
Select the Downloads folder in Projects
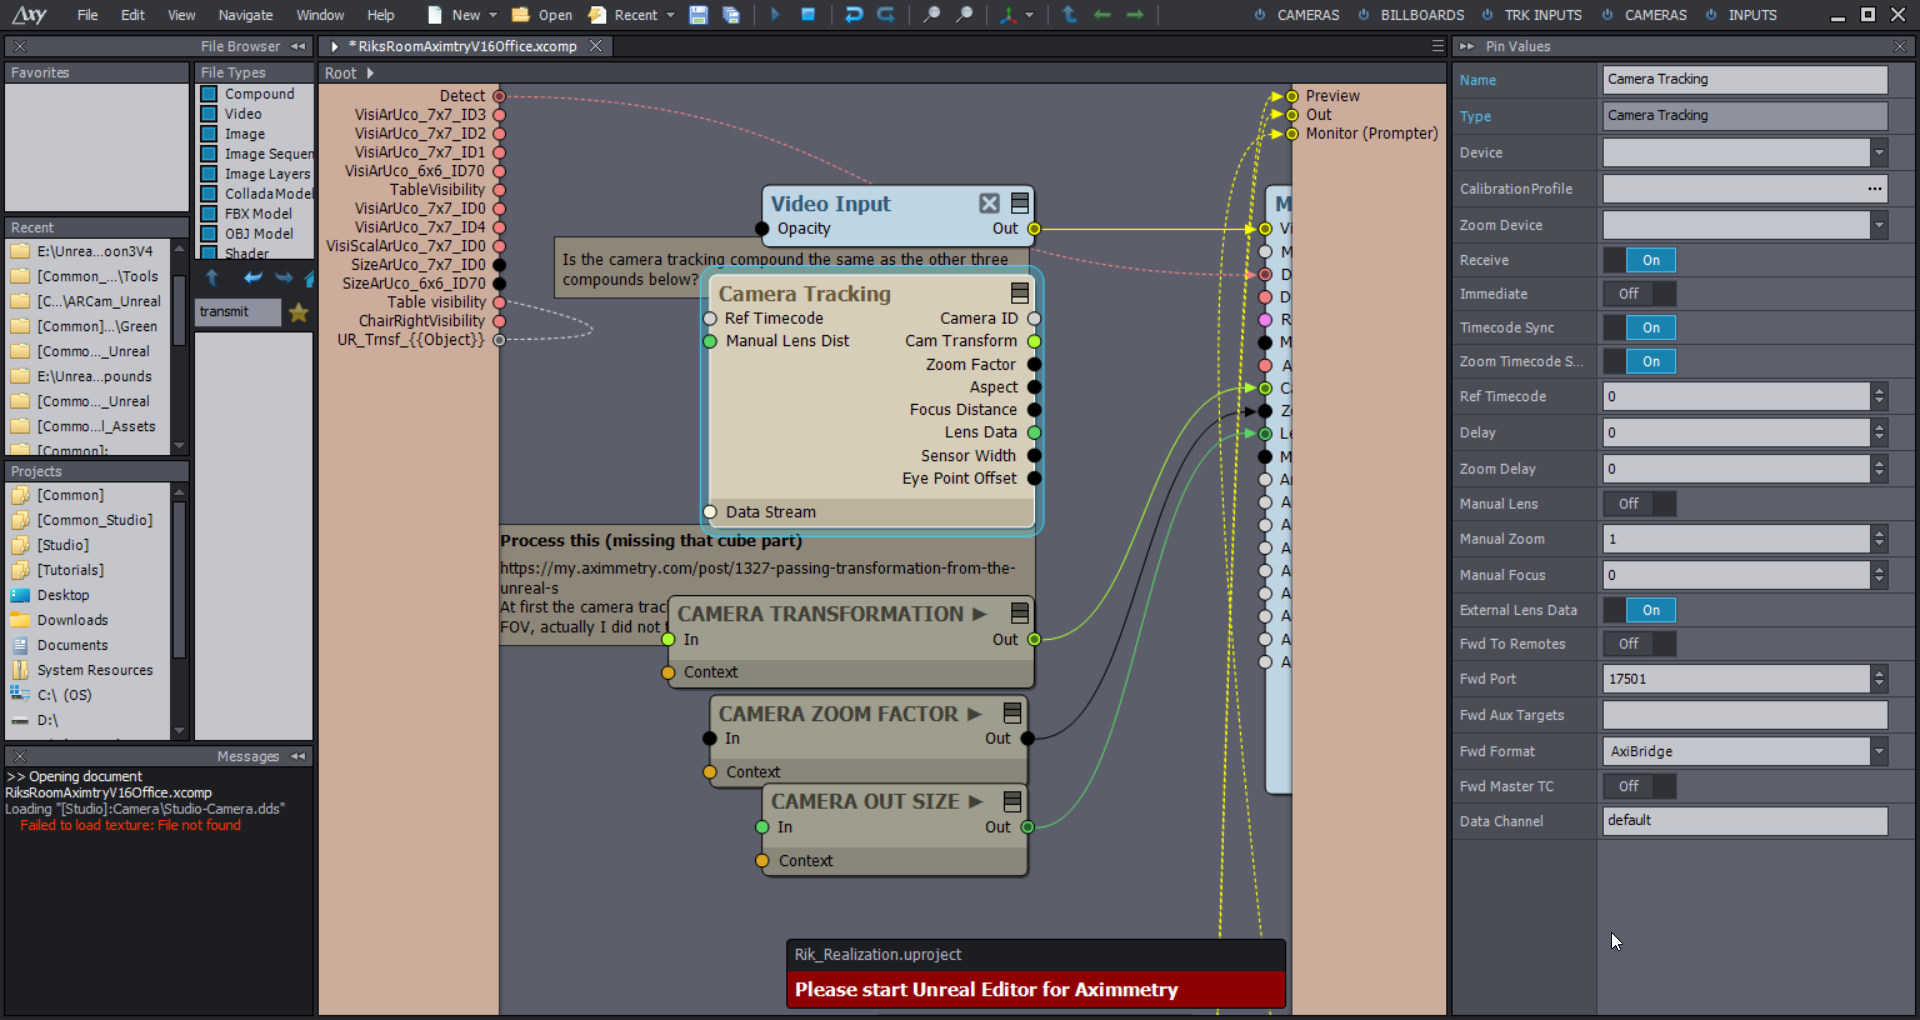72,620
